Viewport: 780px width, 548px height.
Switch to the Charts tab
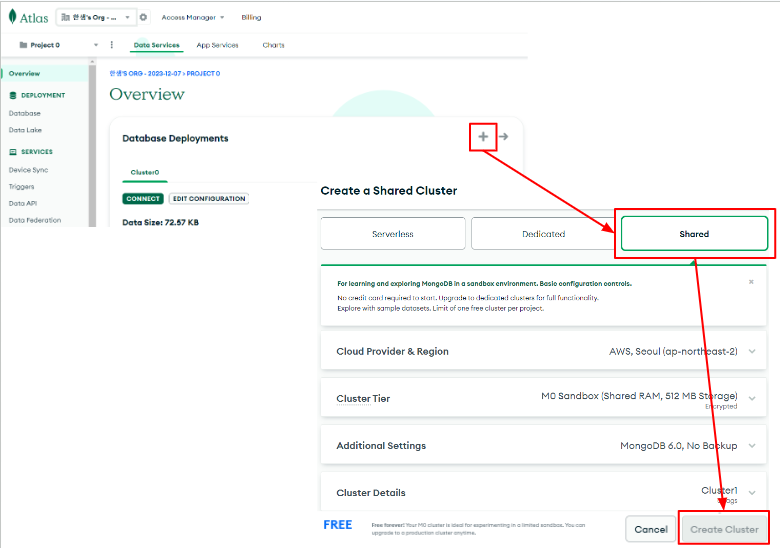tap(274, 45)
